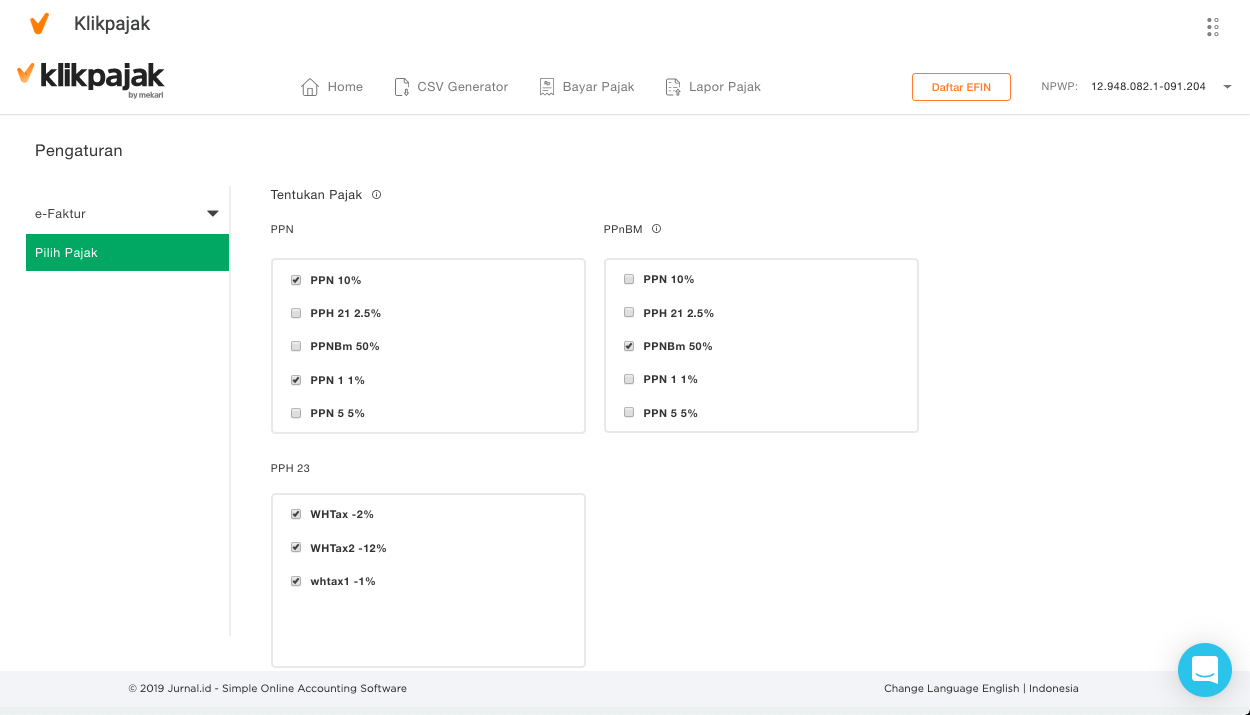Click the Klikpajak logo
Image resolution: width=1250 pixels, height=715 pixels.
point(91,78)
